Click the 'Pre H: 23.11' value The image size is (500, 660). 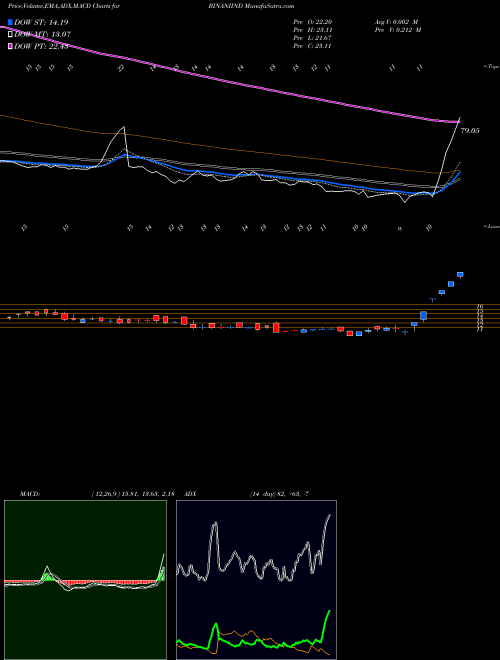coord(314,30)
